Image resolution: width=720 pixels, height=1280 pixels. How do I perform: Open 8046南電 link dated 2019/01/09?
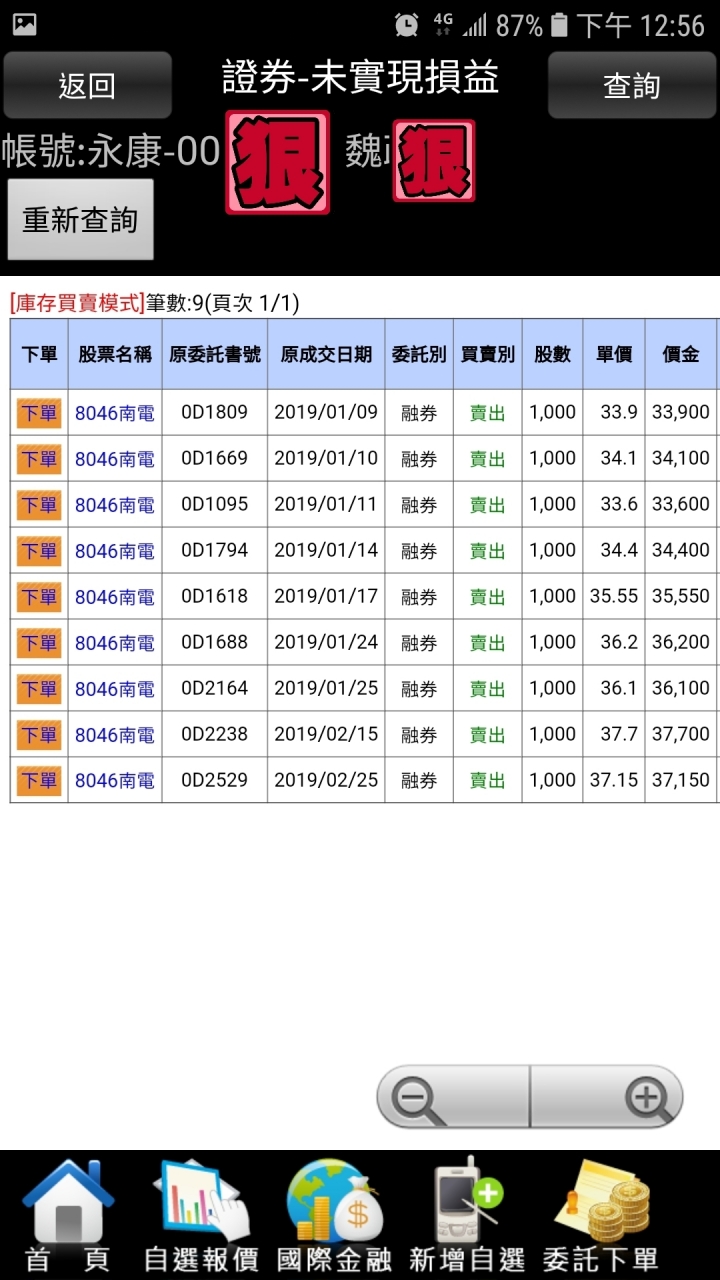click(115, 413)
